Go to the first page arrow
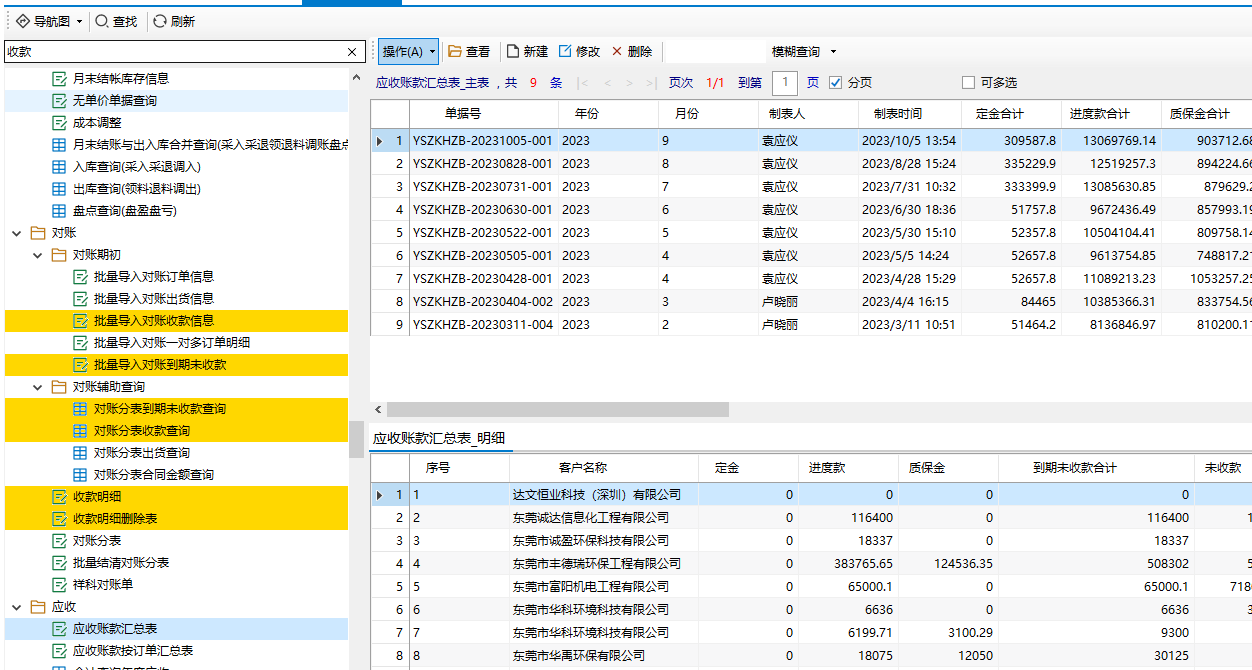 click(x=584, y=83)
